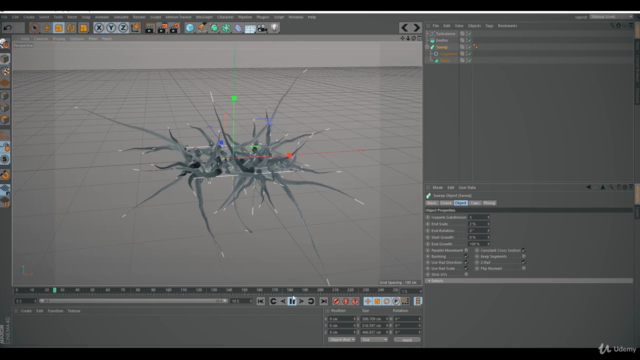Open the green array modeling icon

(x=226, y=28)
